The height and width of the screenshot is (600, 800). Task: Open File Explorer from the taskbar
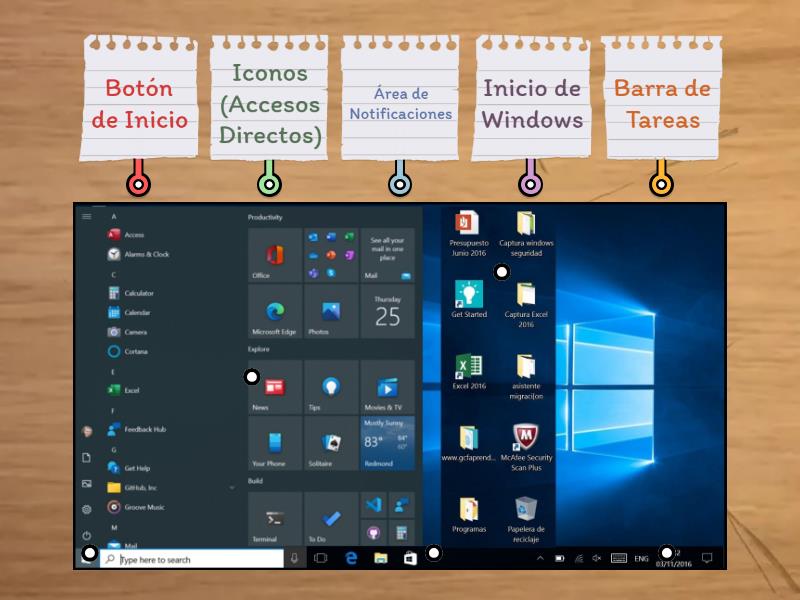381,558
